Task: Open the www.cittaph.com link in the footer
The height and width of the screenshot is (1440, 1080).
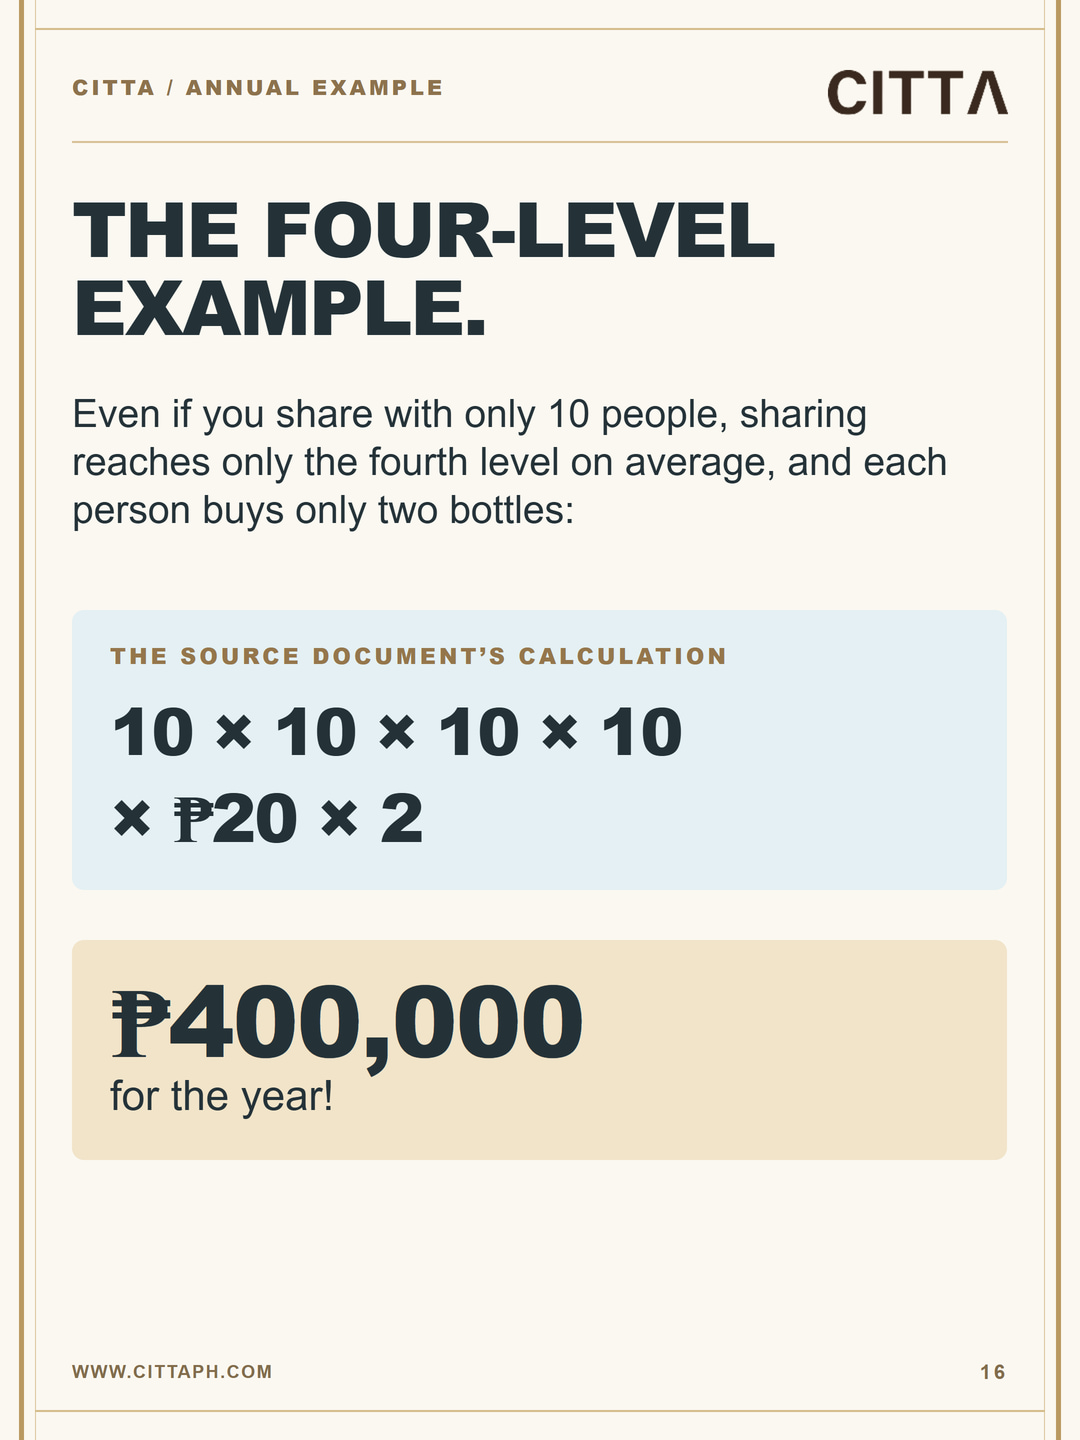Action: [x=172, y=1372]
